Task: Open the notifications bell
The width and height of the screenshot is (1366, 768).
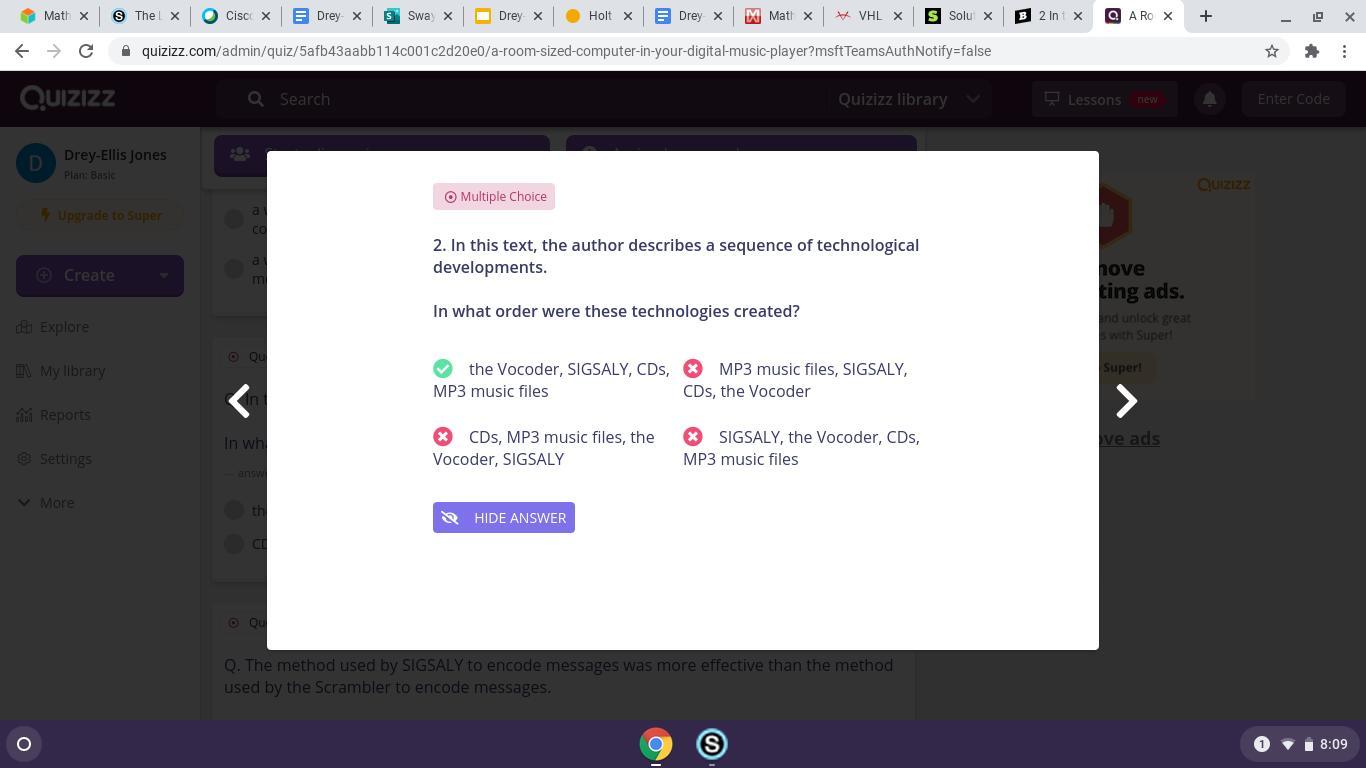Action: click(1209, 99)
